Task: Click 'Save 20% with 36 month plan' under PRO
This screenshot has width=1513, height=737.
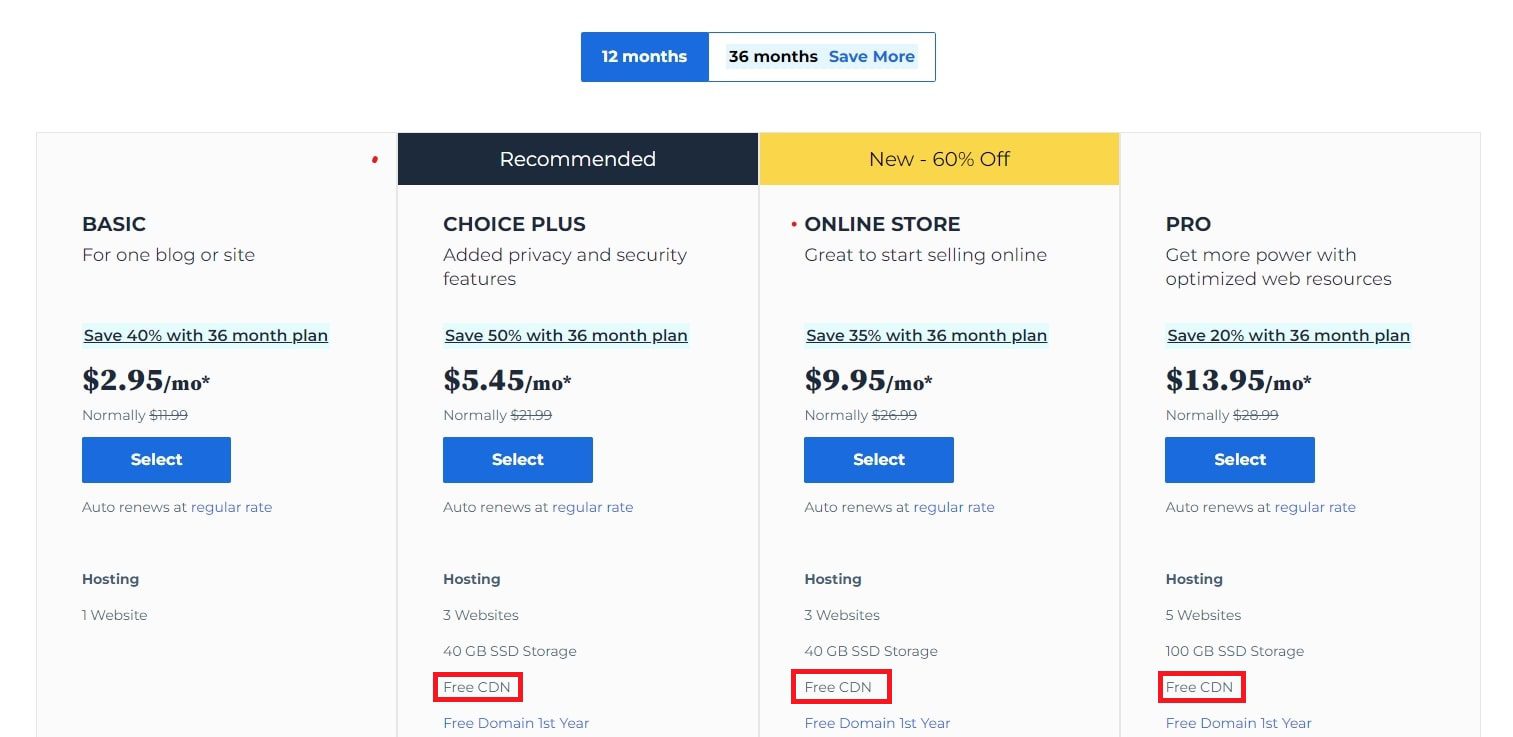Action: [1288, 335]
